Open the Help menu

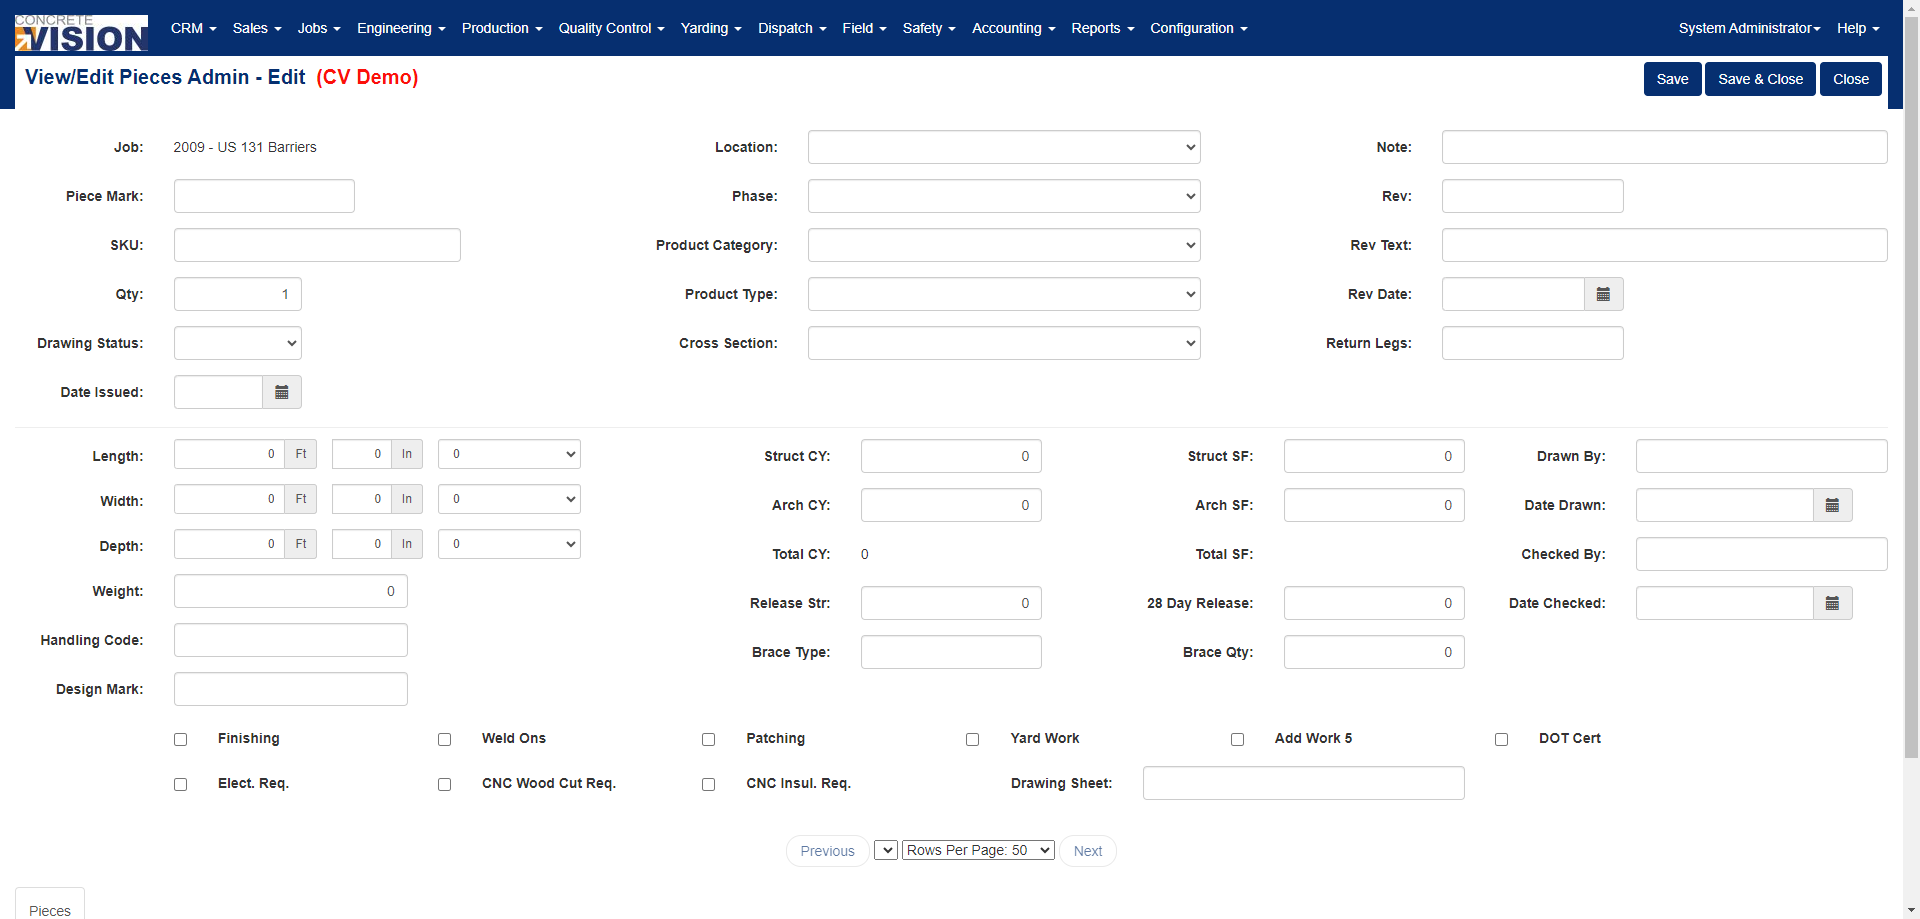[x=1858, y=28]
